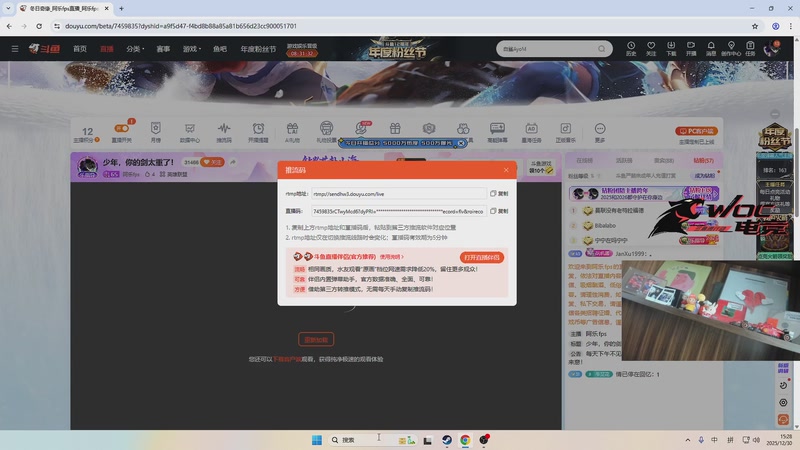This screenshot has width=800, height=450.
Task: Switch to the 钻粉(57) tab
Action: point(703,160)
